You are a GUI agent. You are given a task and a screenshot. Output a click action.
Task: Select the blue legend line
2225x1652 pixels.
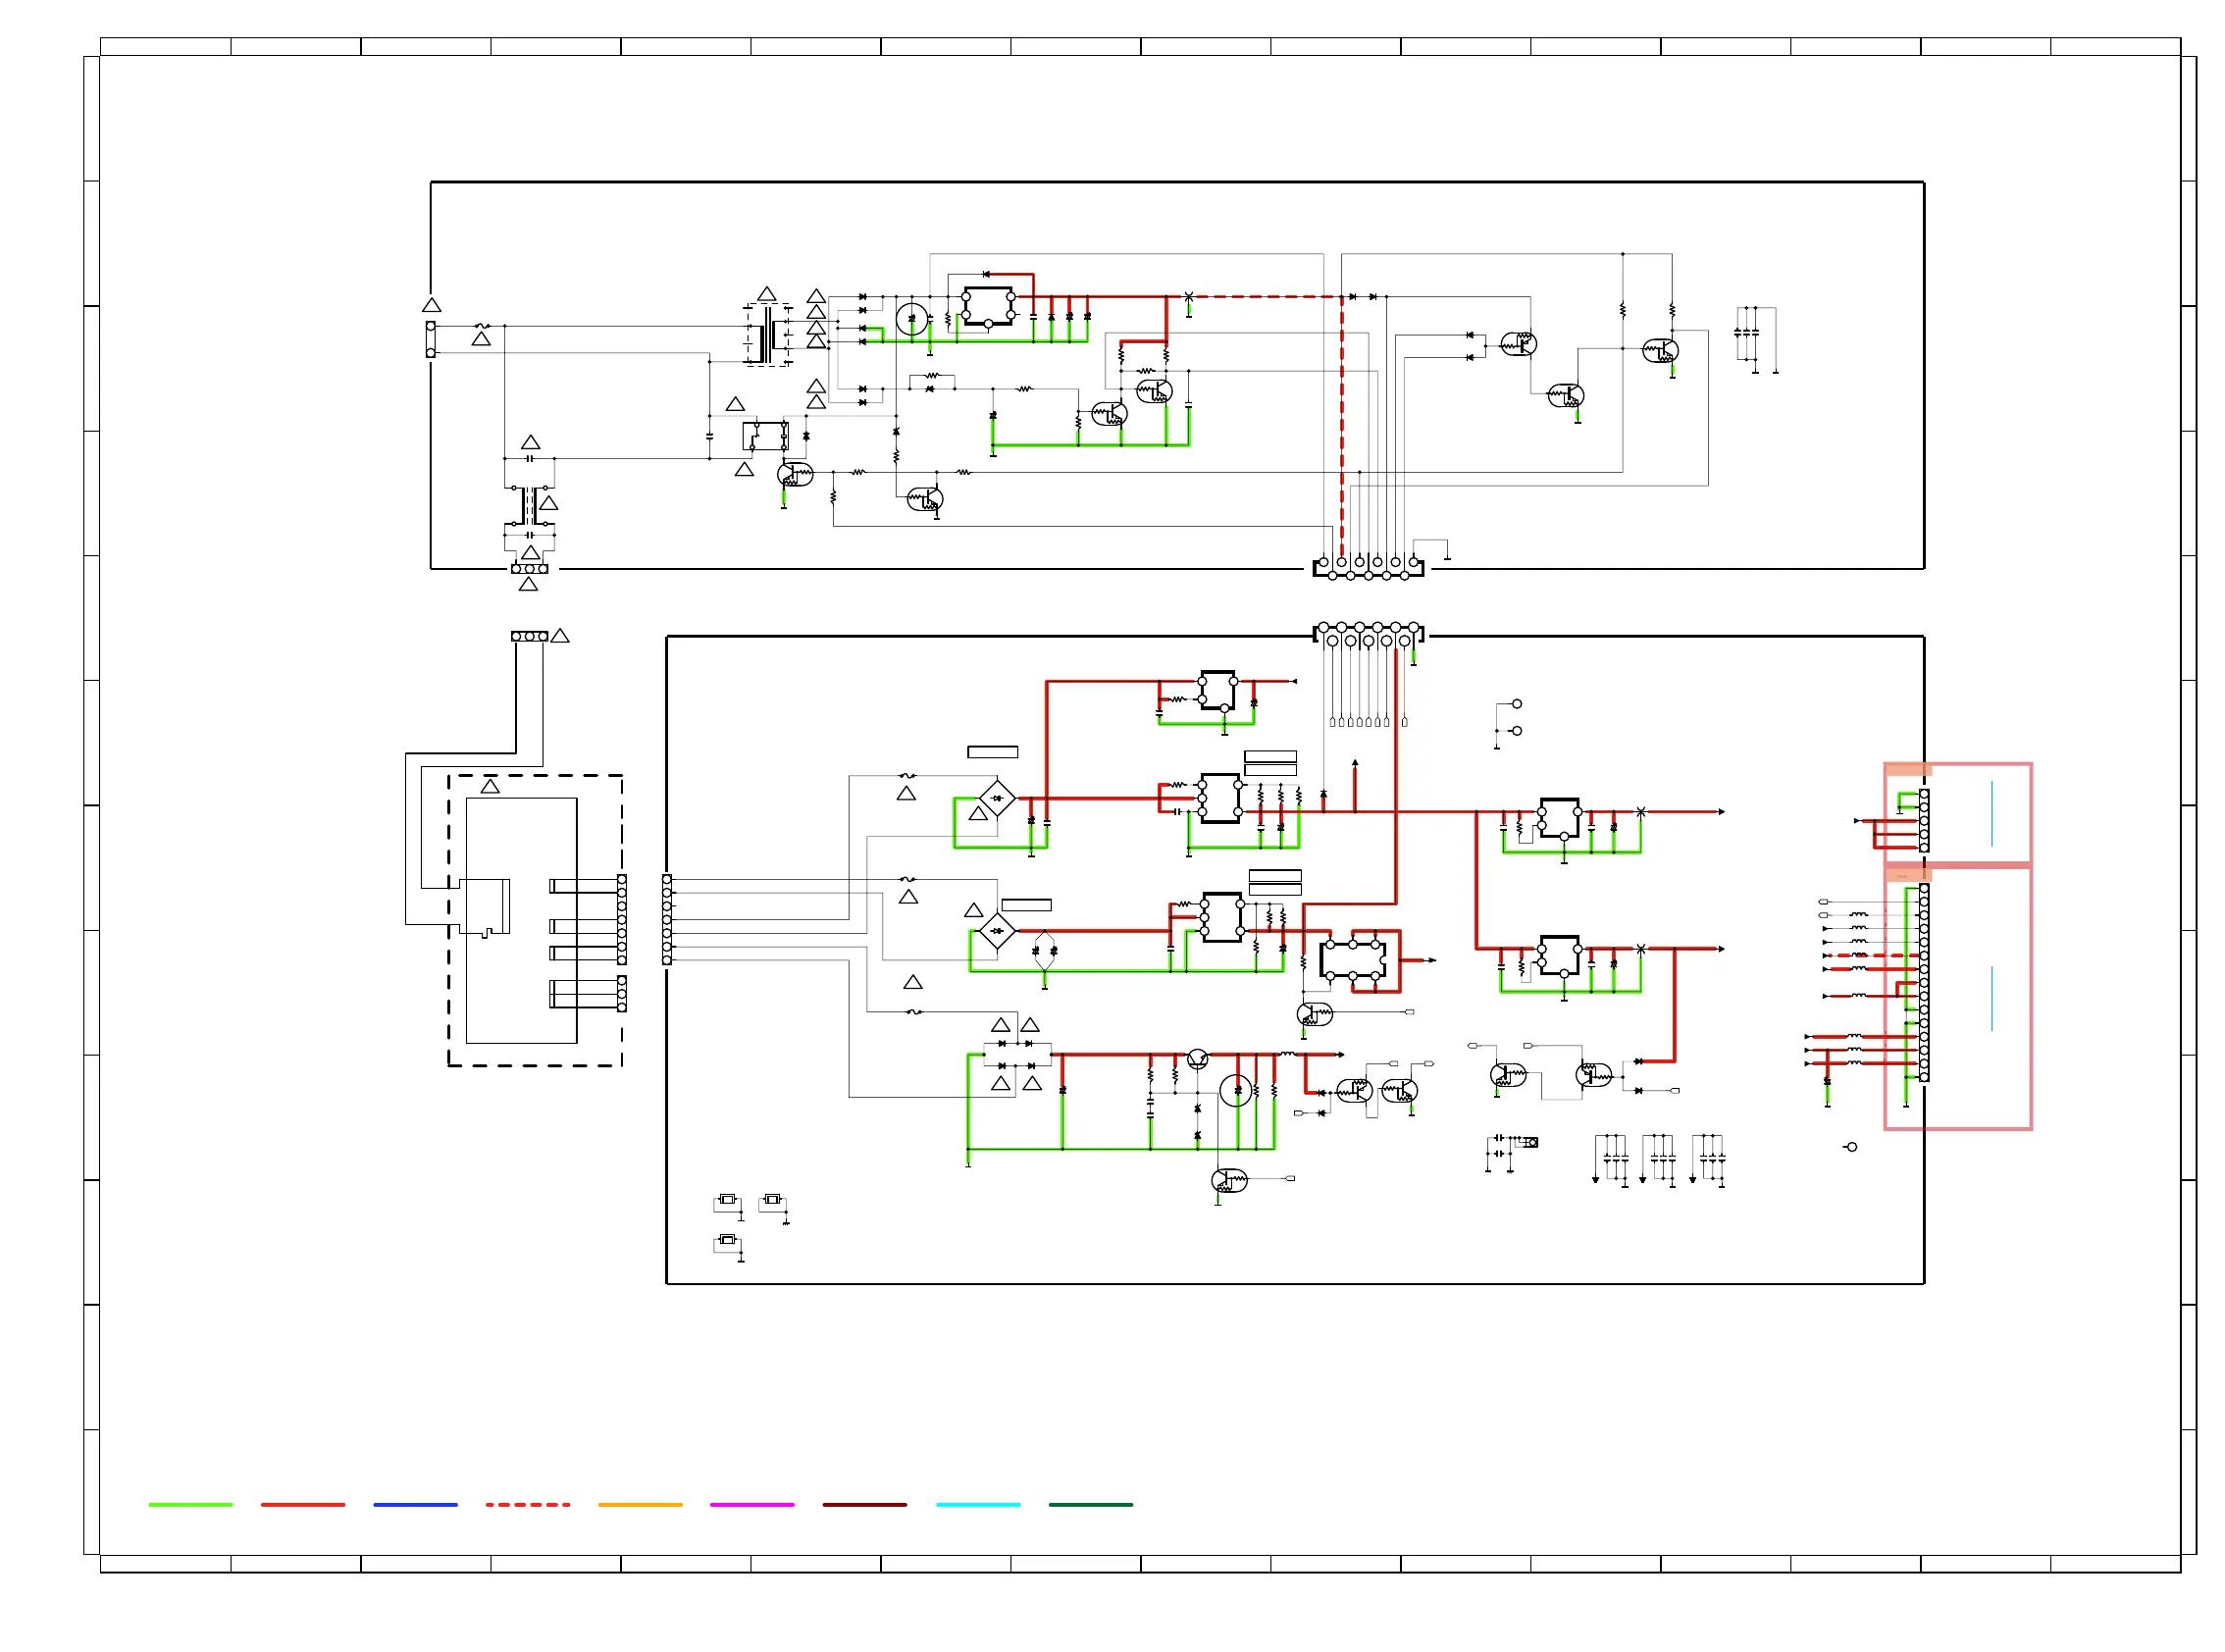coord(415,1504)
